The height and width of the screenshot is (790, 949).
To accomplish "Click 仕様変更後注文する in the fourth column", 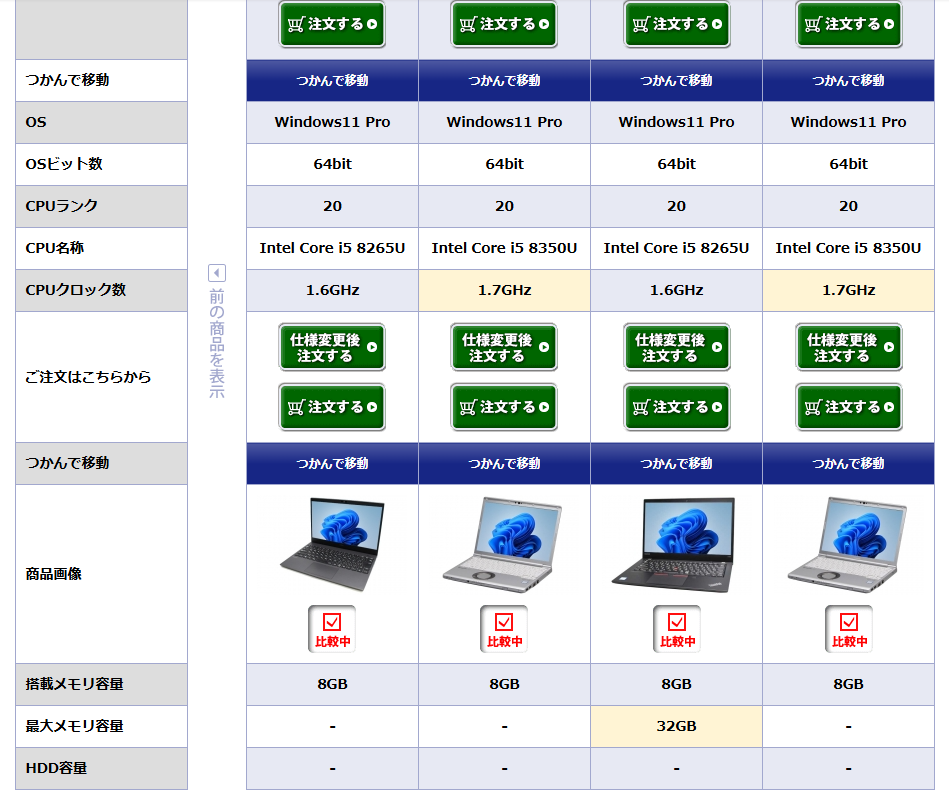I will 848,348.
